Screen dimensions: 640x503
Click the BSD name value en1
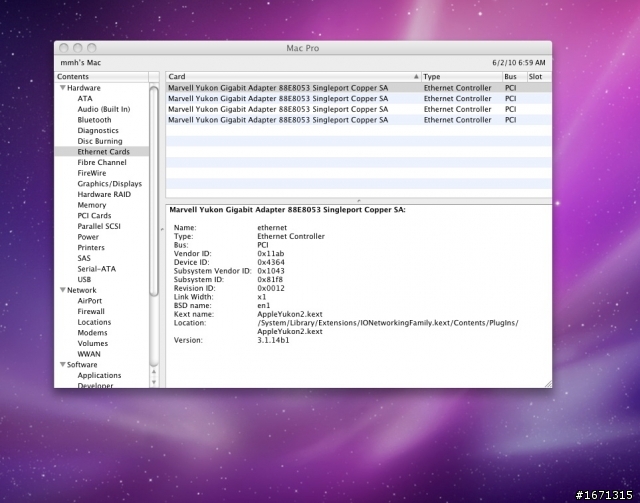pyautogui.click(x=264, y=305)
